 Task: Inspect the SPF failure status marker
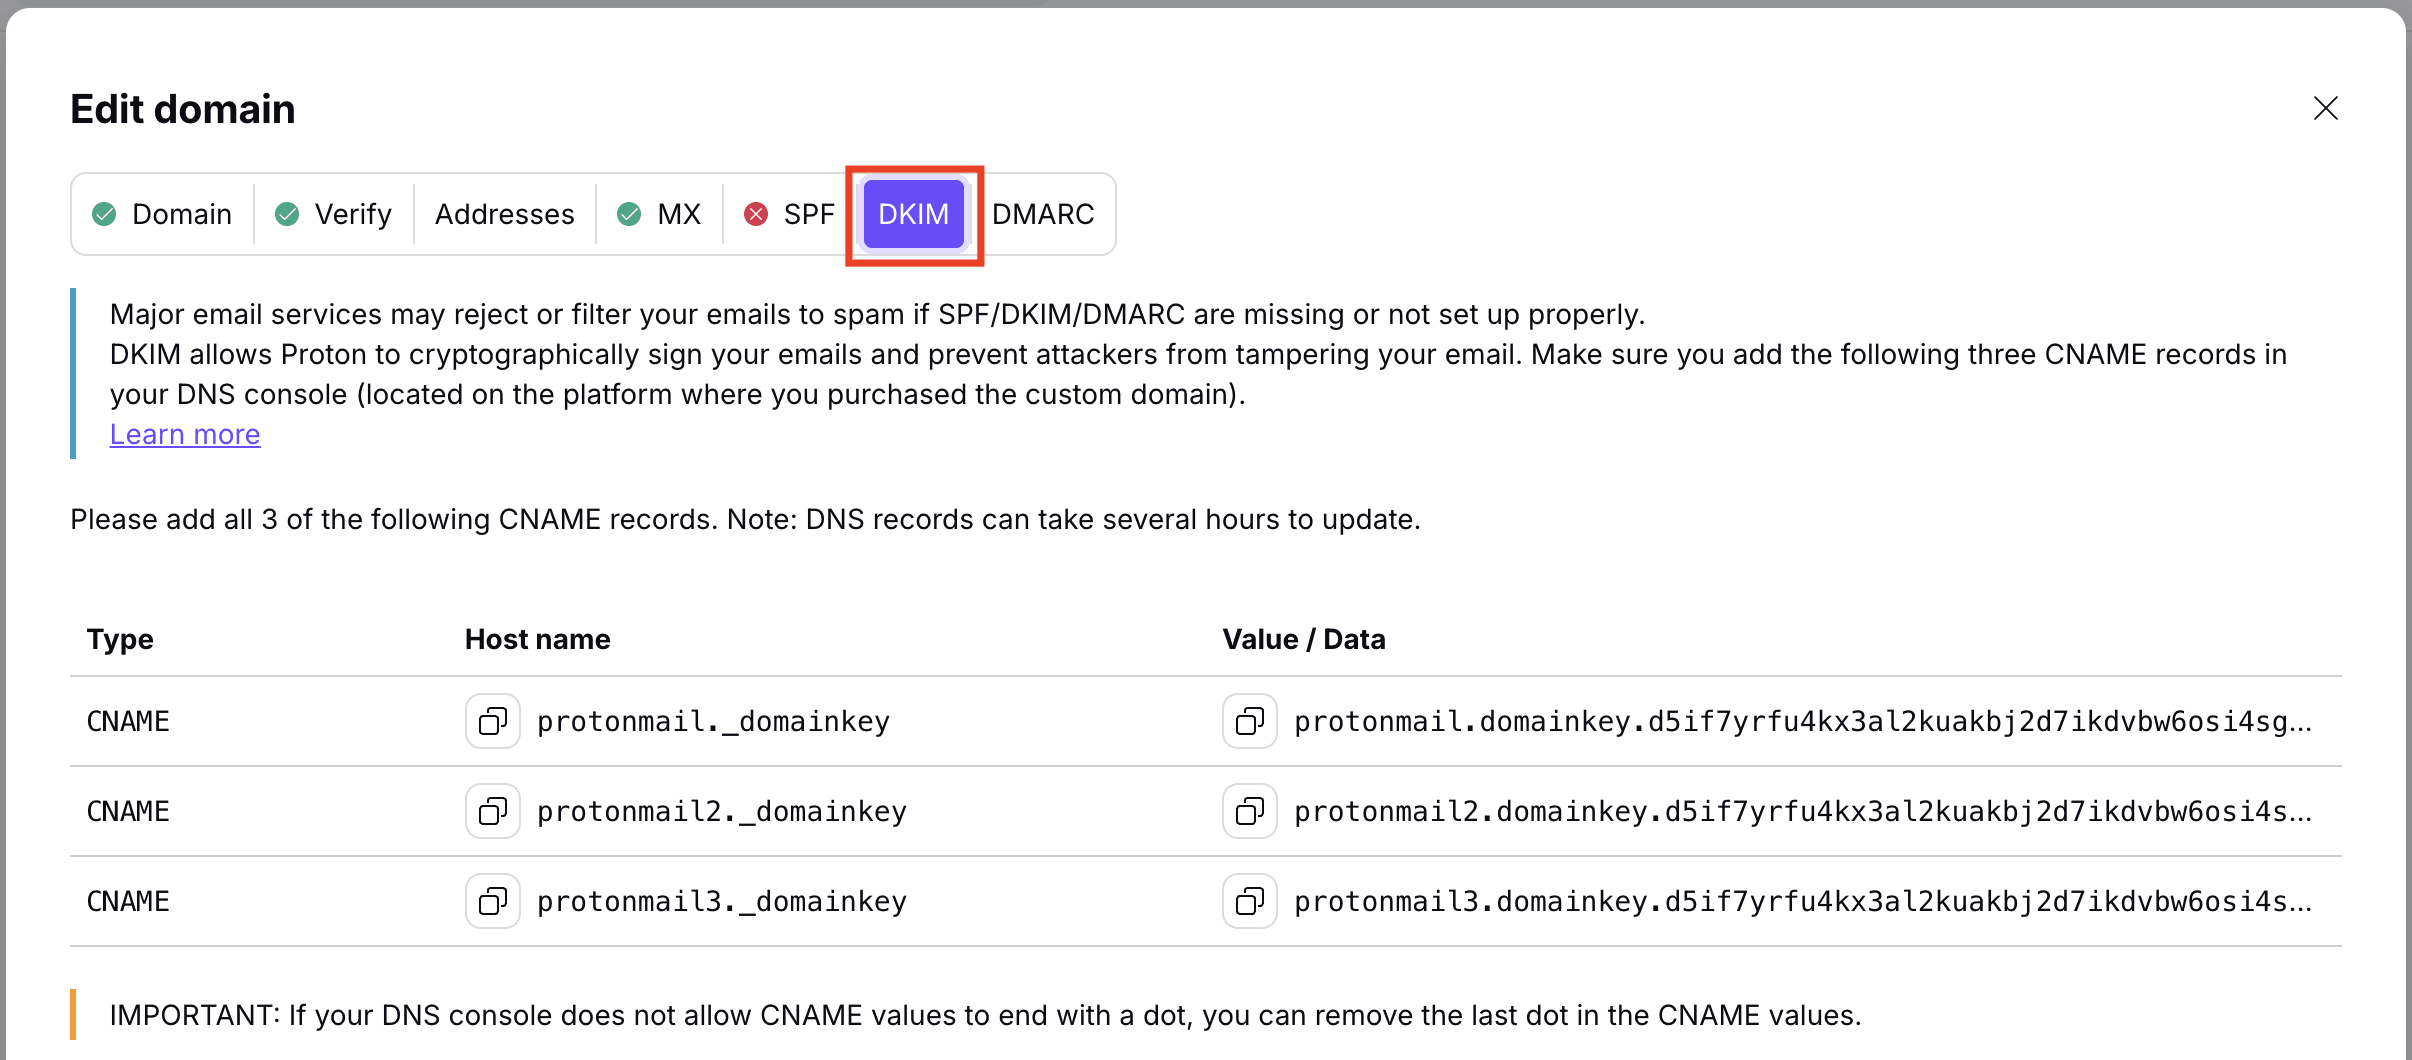point(755,213)
